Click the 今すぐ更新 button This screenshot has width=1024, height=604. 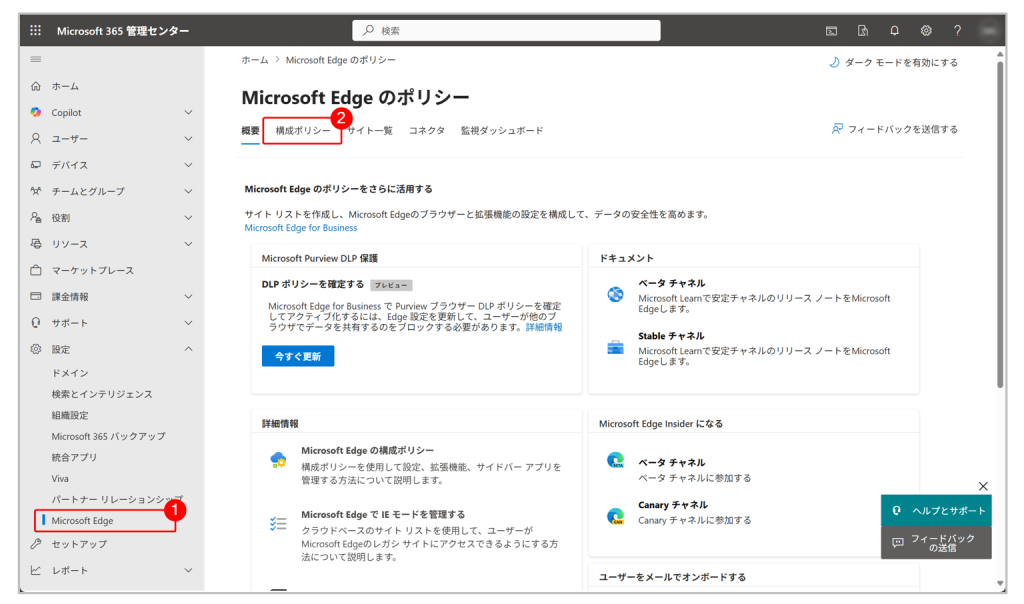[298, 356]
